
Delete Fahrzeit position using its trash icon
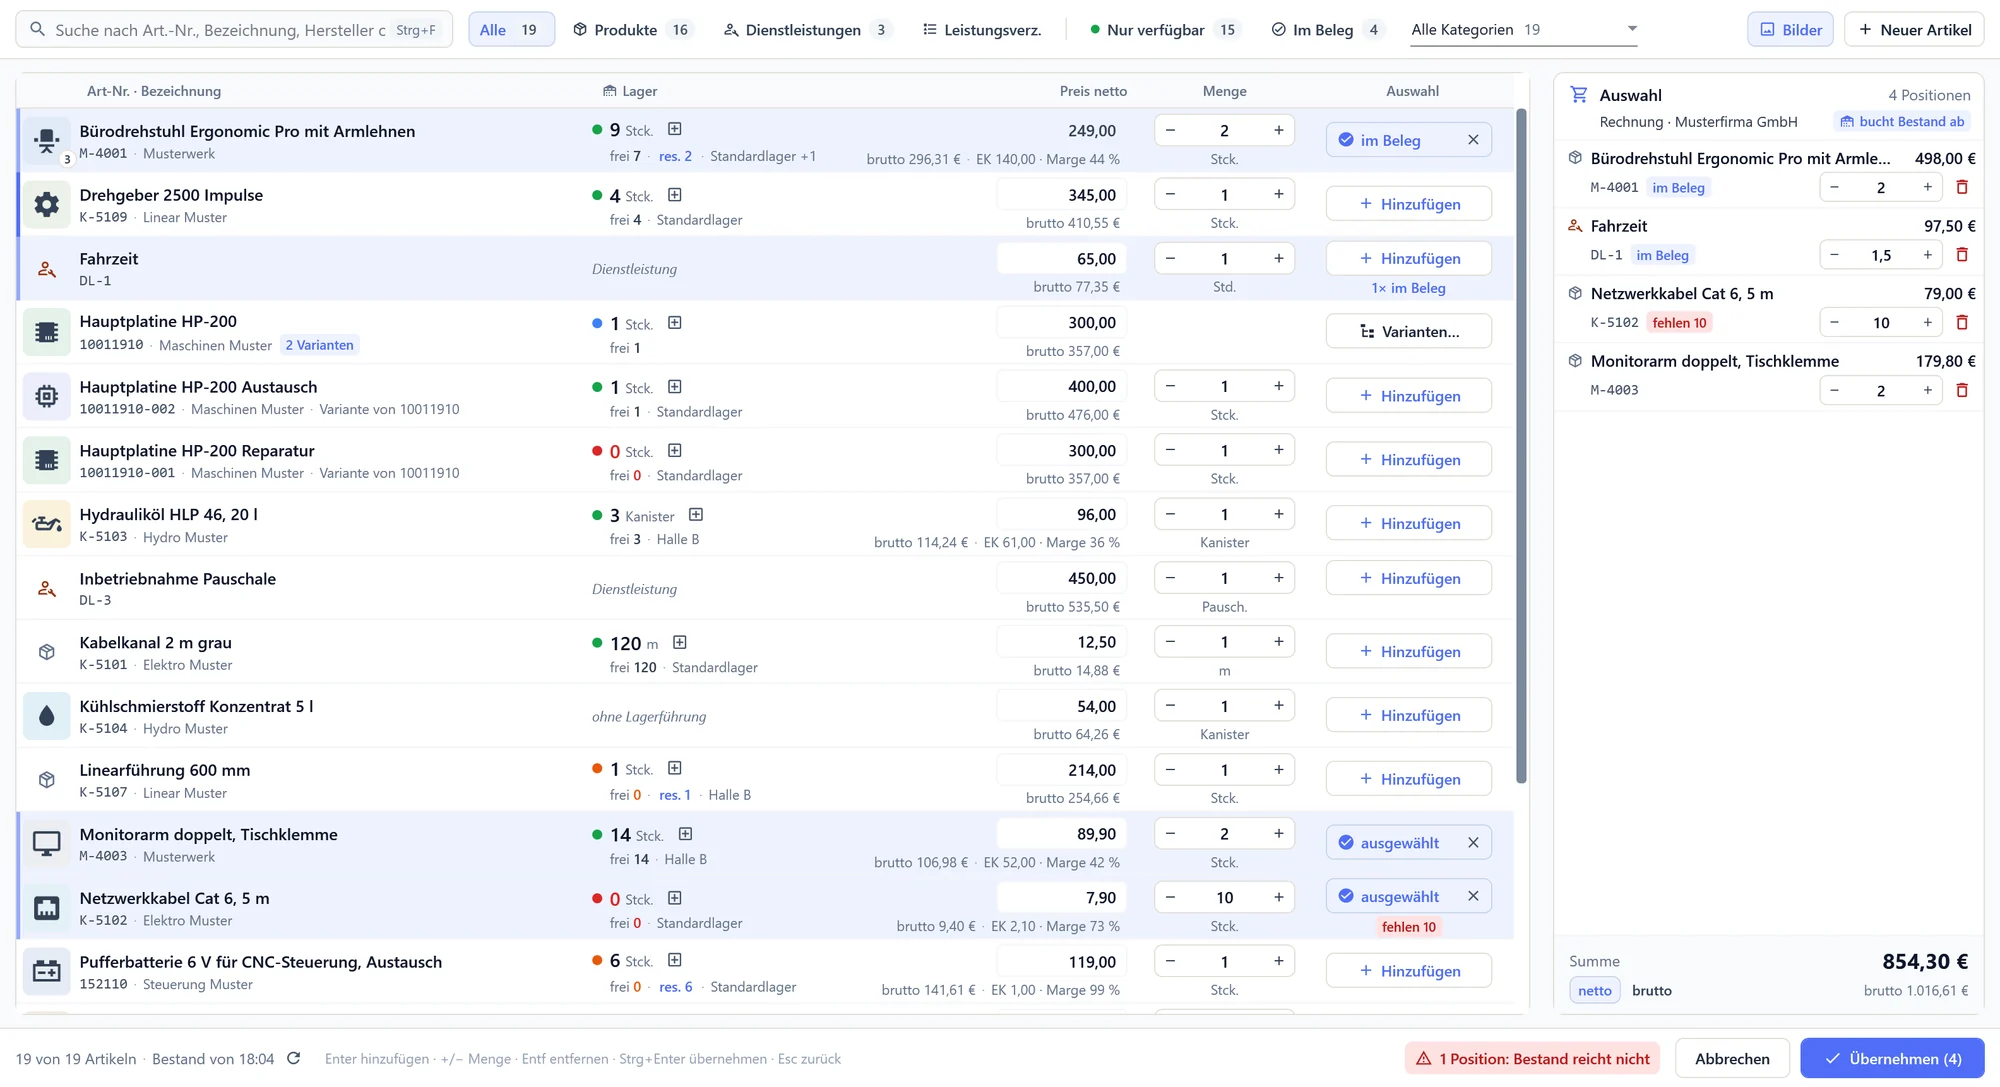point(1962,255)
